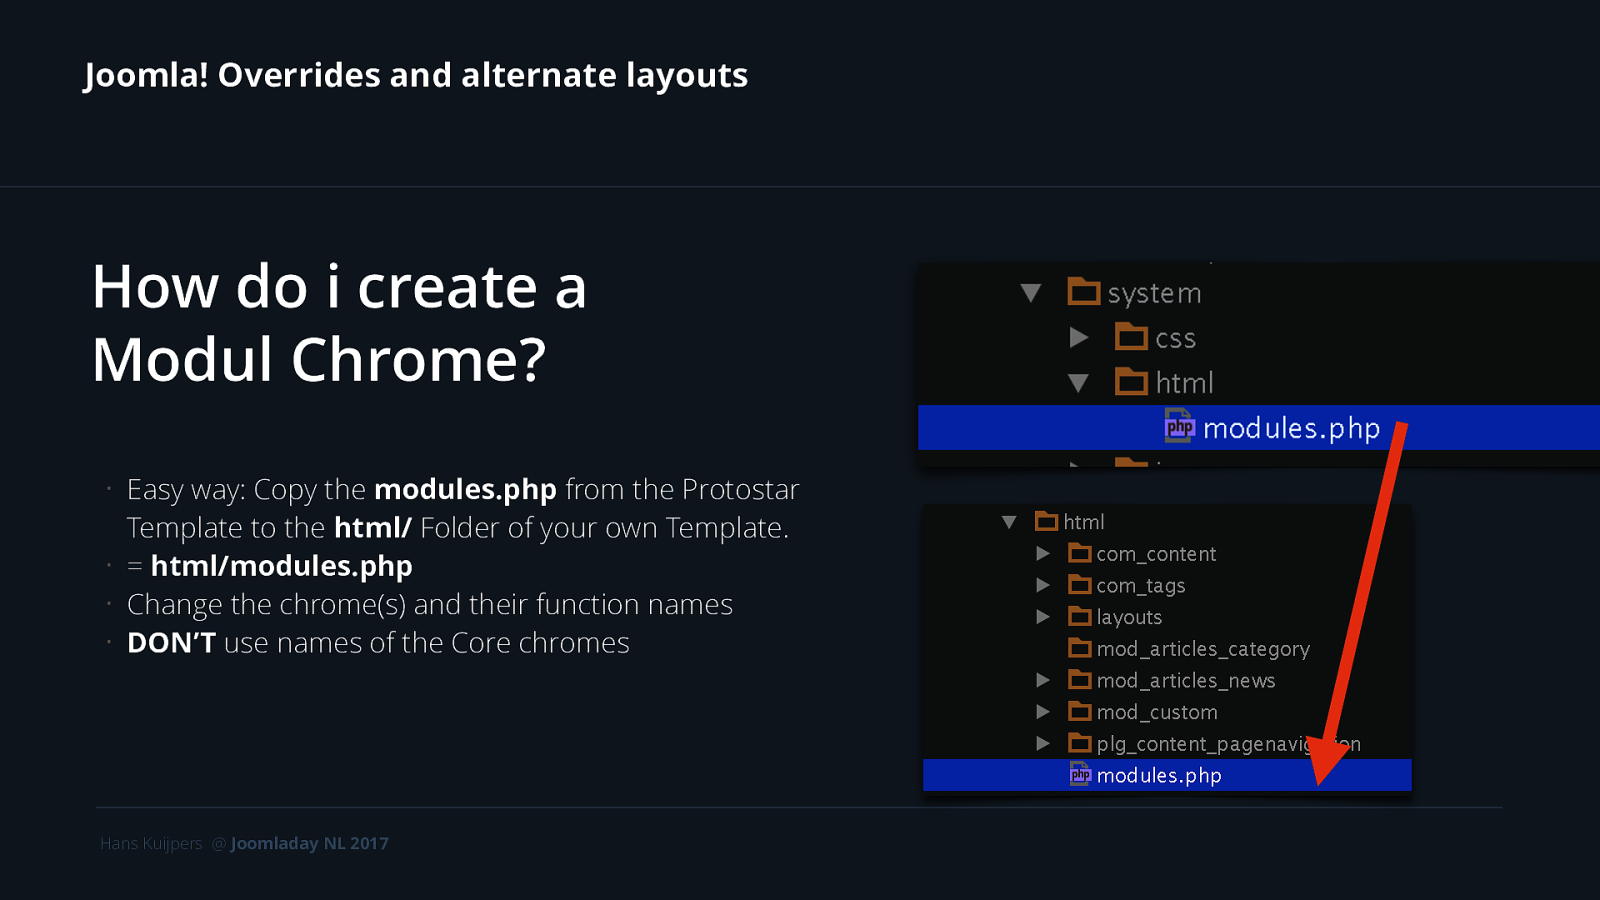Click the lower tree's top html folder icon

tap(1047, 521)
